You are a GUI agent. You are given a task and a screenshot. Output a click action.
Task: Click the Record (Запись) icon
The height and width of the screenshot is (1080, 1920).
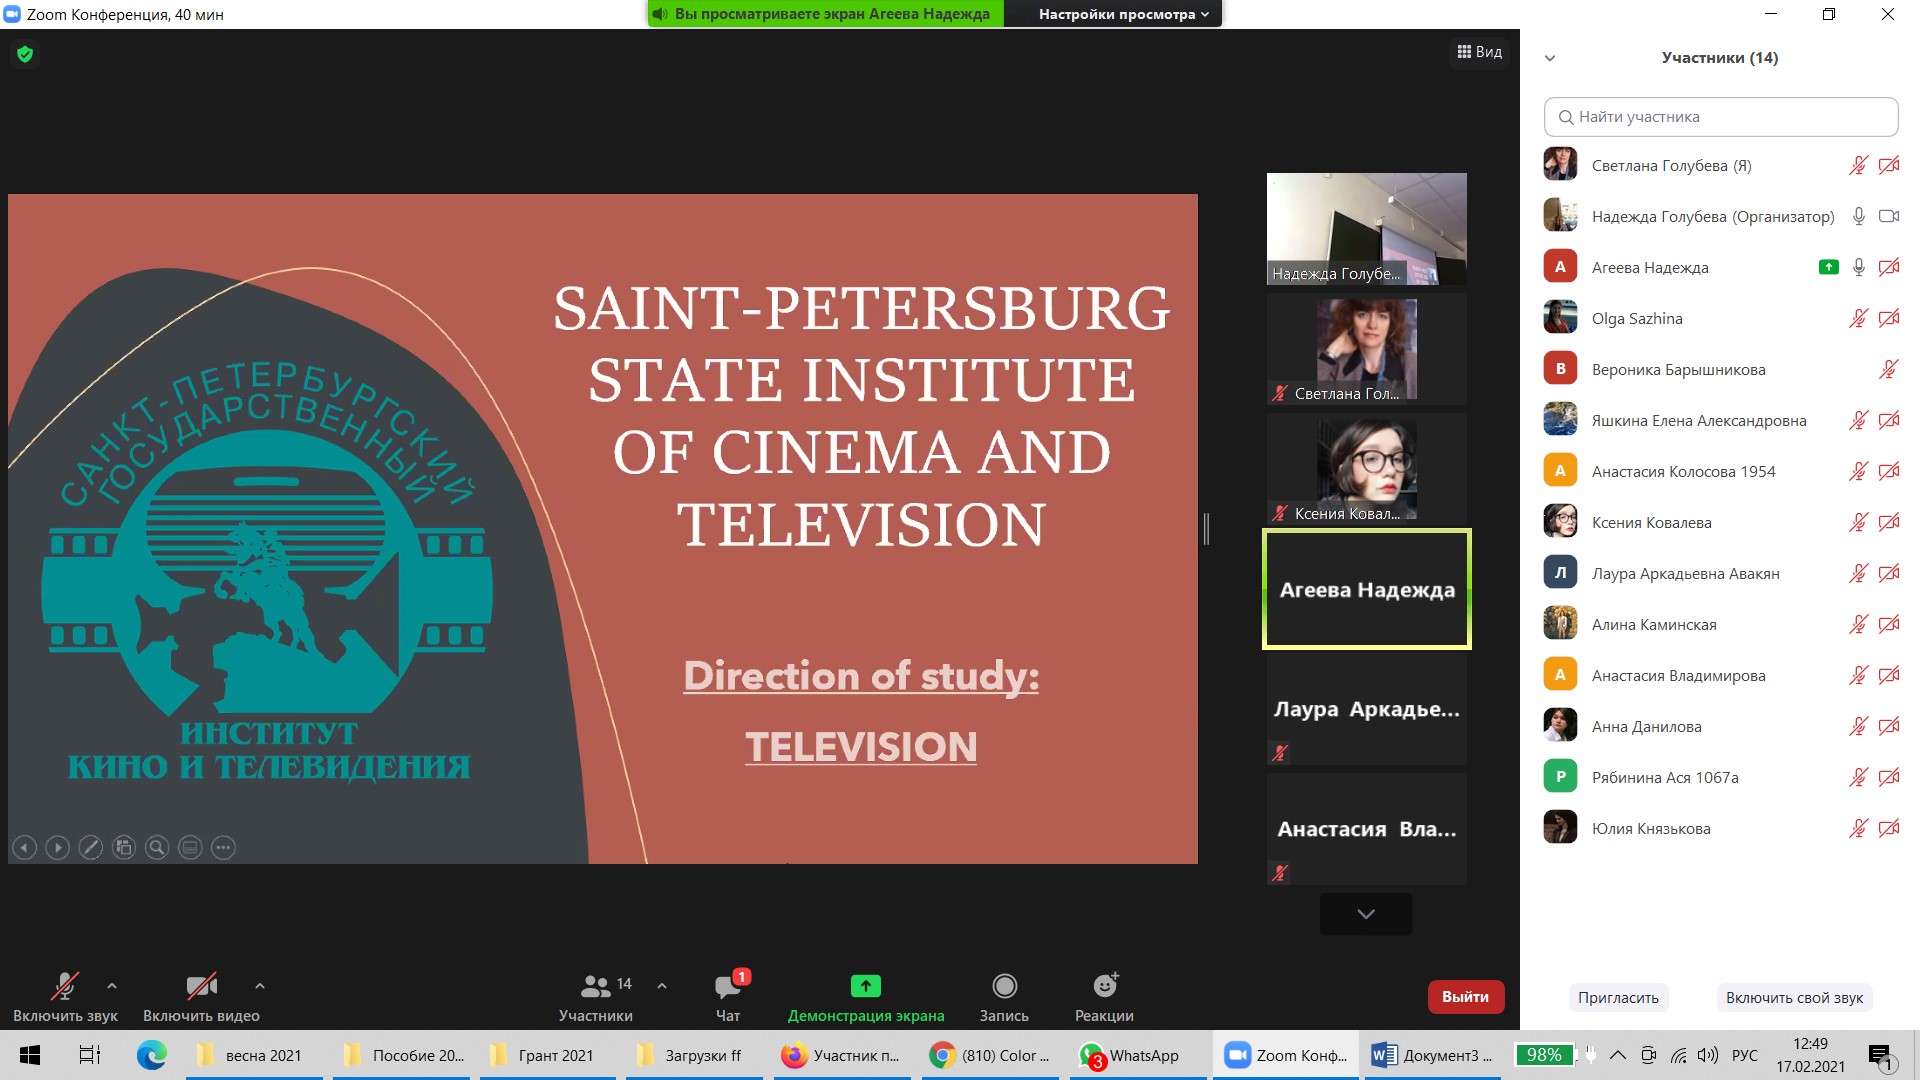click(1004, 987)
